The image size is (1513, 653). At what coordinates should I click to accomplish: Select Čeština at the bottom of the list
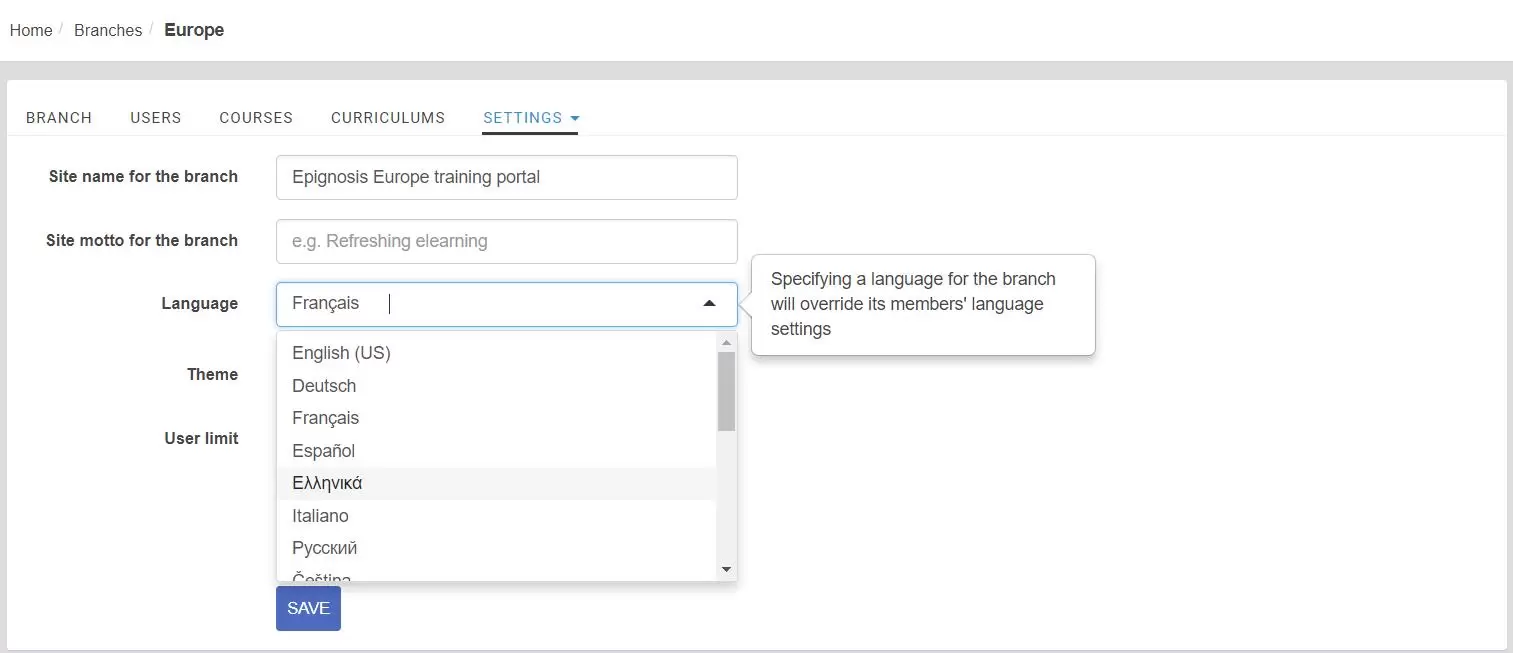coord(321,577)
